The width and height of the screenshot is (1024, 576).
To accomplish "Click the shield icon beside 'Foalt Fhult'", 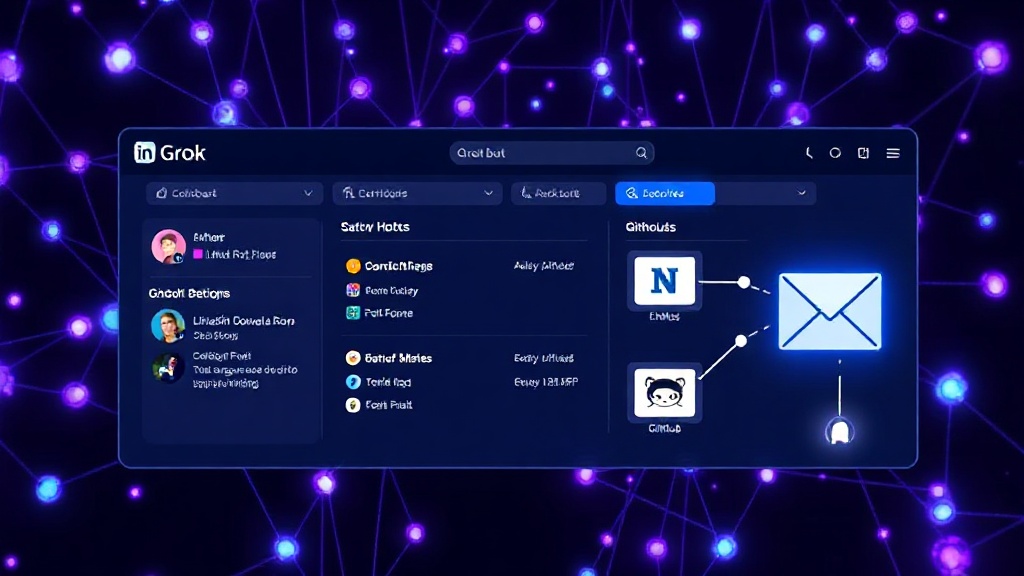I will click(353, 405).
